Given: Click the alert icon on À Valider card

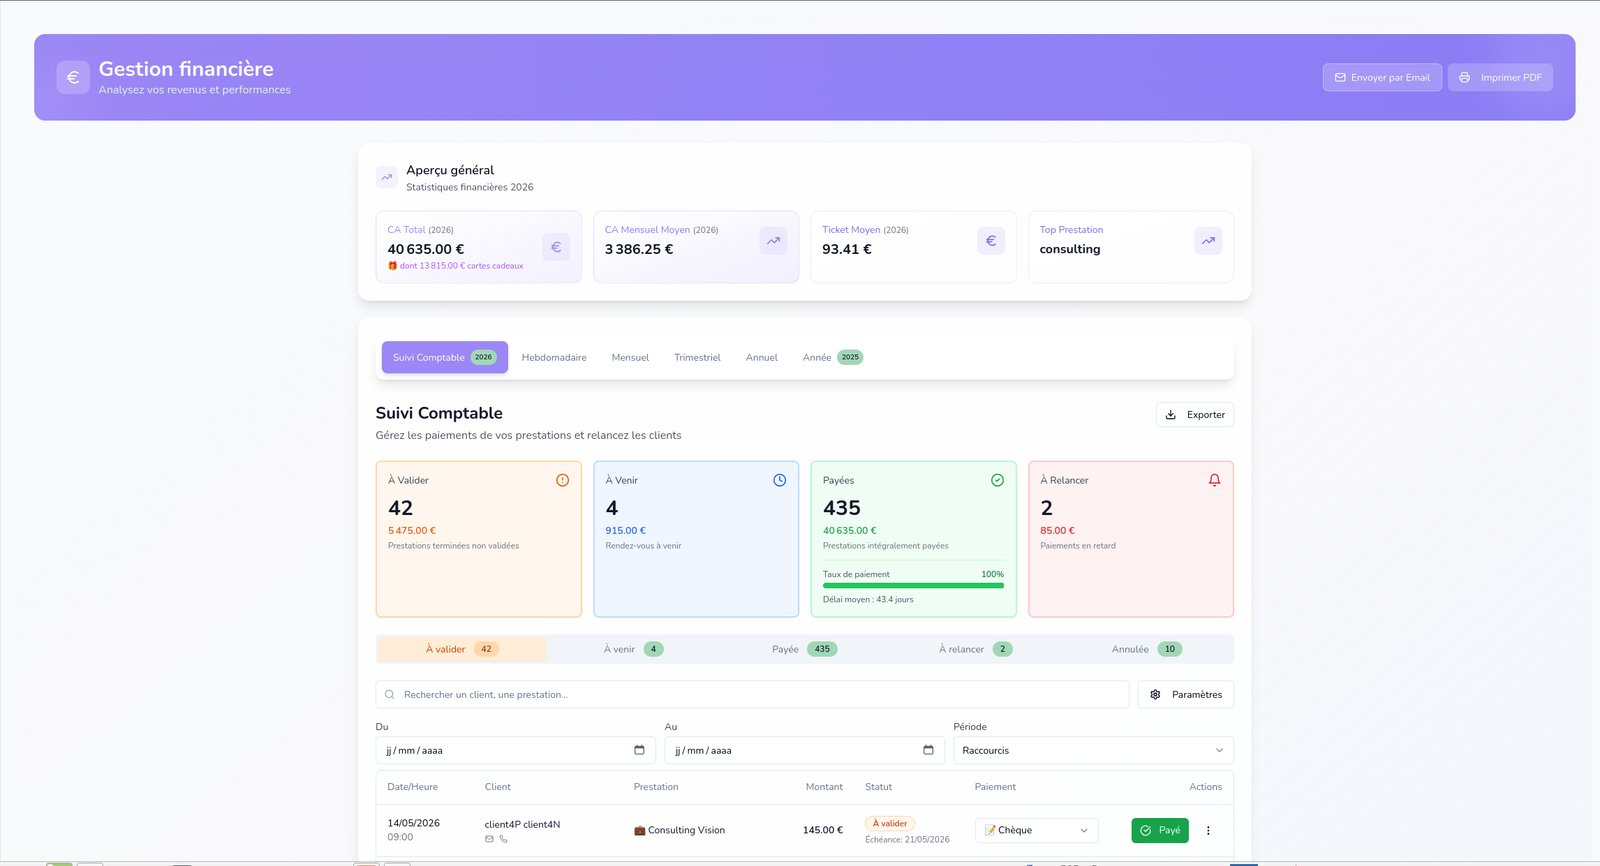Looking at the screenshot, I should (x=563, y=480).
